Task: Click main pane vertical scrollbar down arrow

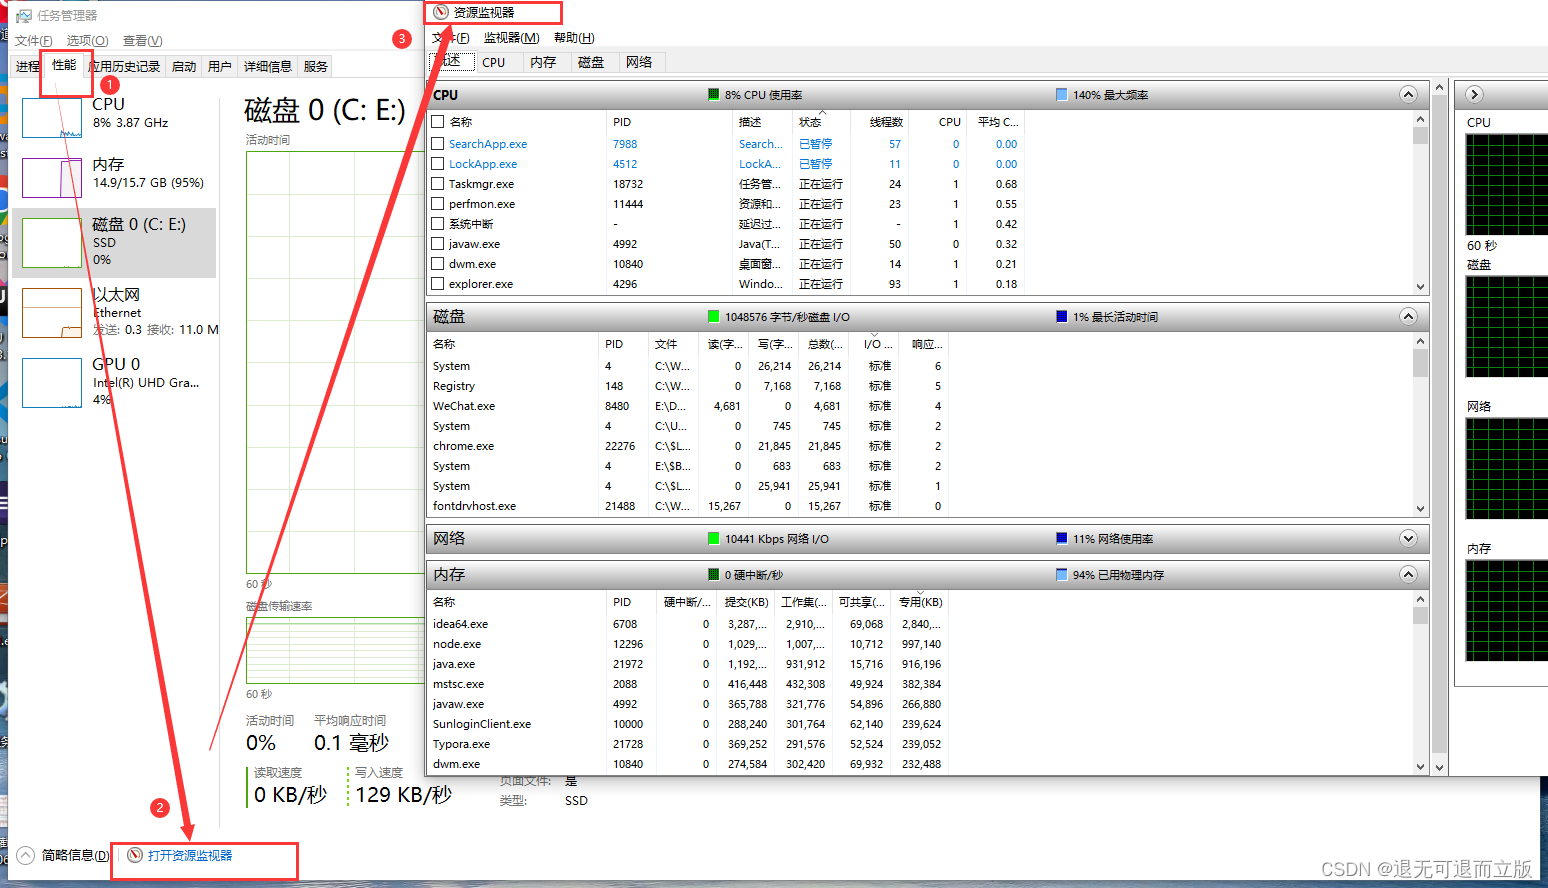Action: [1440, 768]
